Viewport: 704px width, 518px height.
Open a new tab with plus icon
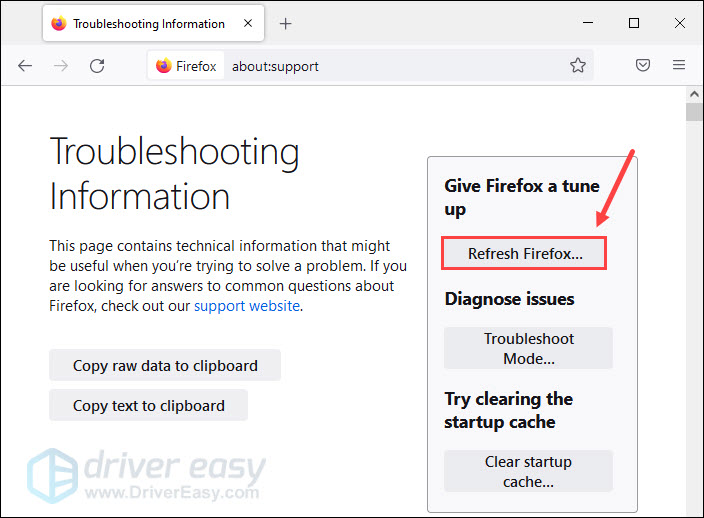click(286, 23)
